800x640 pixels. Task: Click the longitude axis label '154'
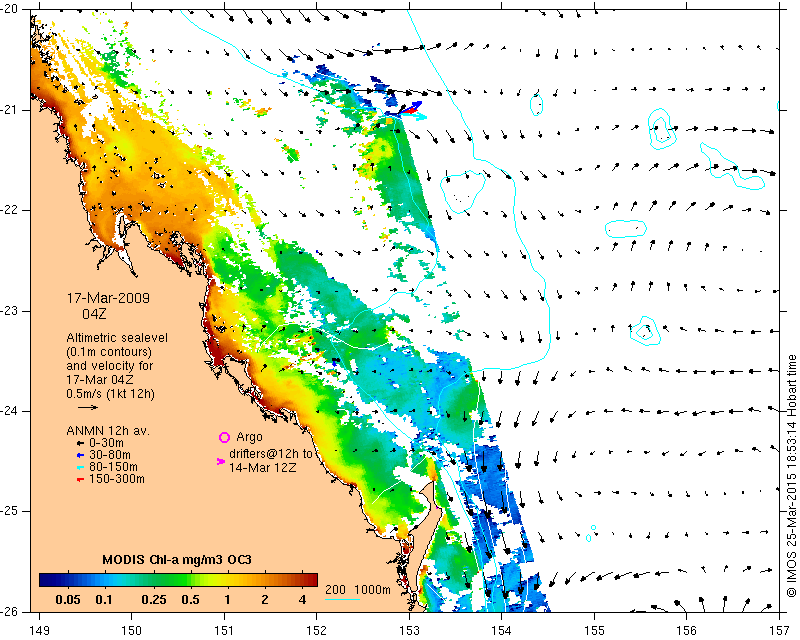point(502,631)
